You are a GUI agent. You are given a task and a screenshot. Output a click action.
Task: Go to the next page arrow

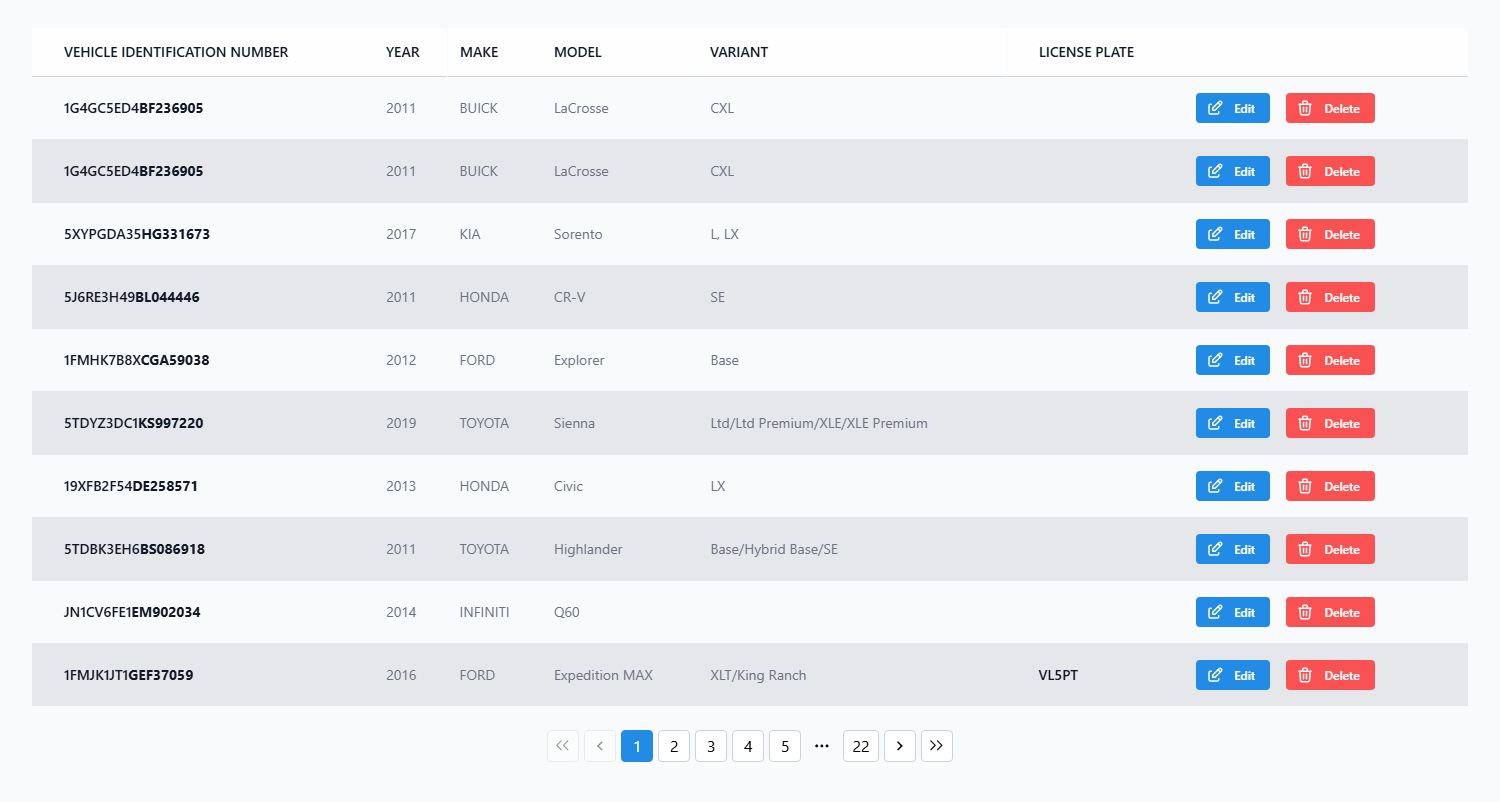pyautogui.click(x=900, y=746)
